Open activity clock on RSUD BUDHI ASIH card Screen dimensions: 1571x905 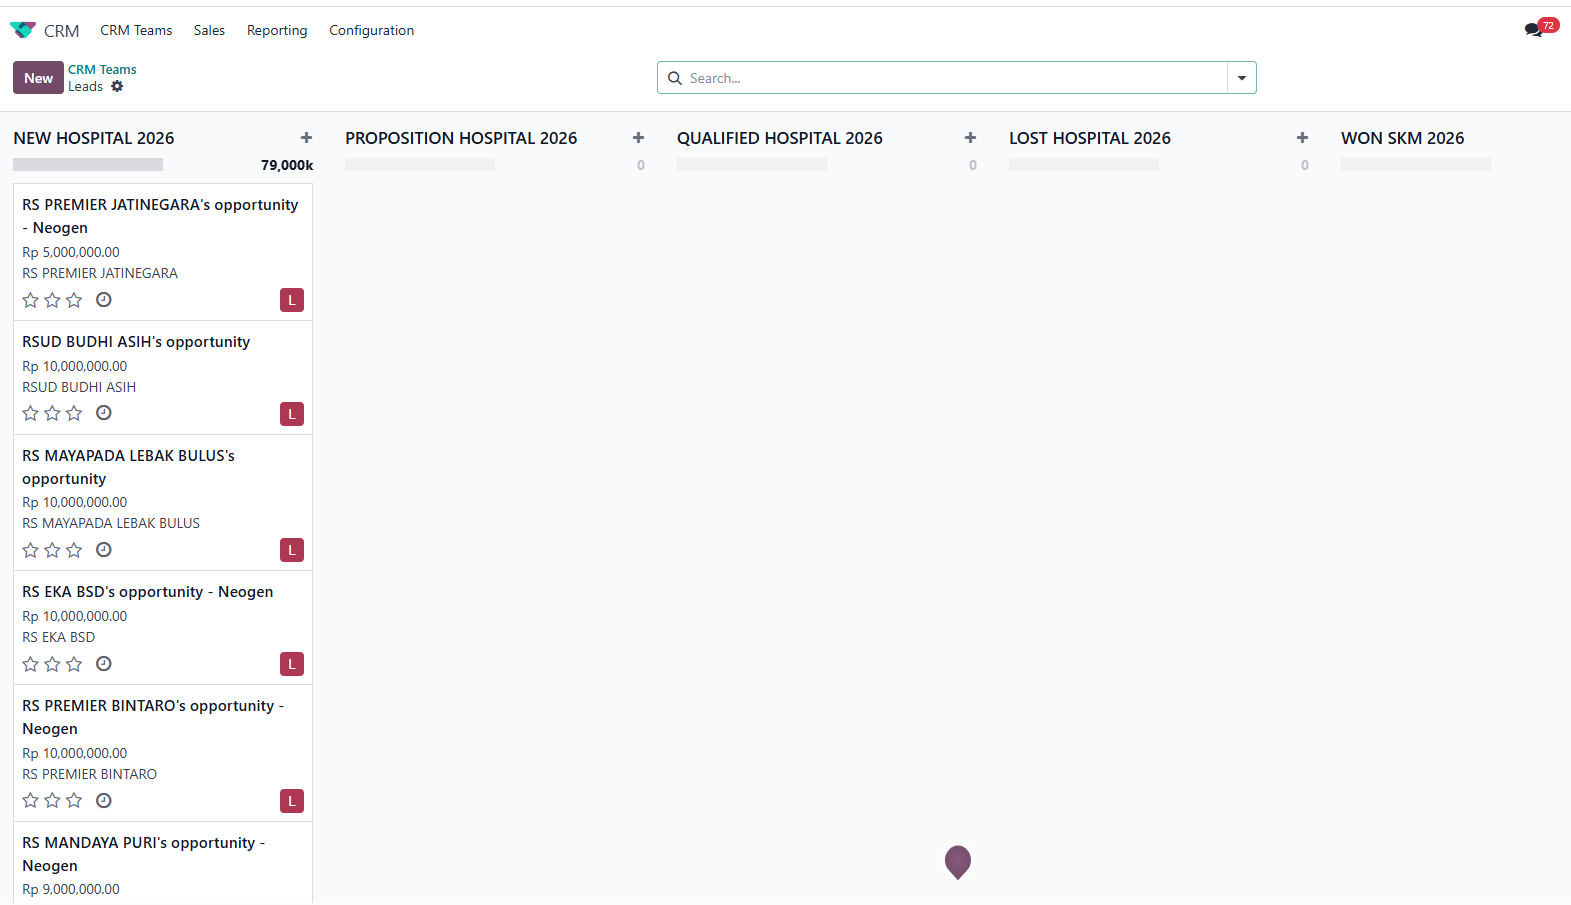pos(104,413)
